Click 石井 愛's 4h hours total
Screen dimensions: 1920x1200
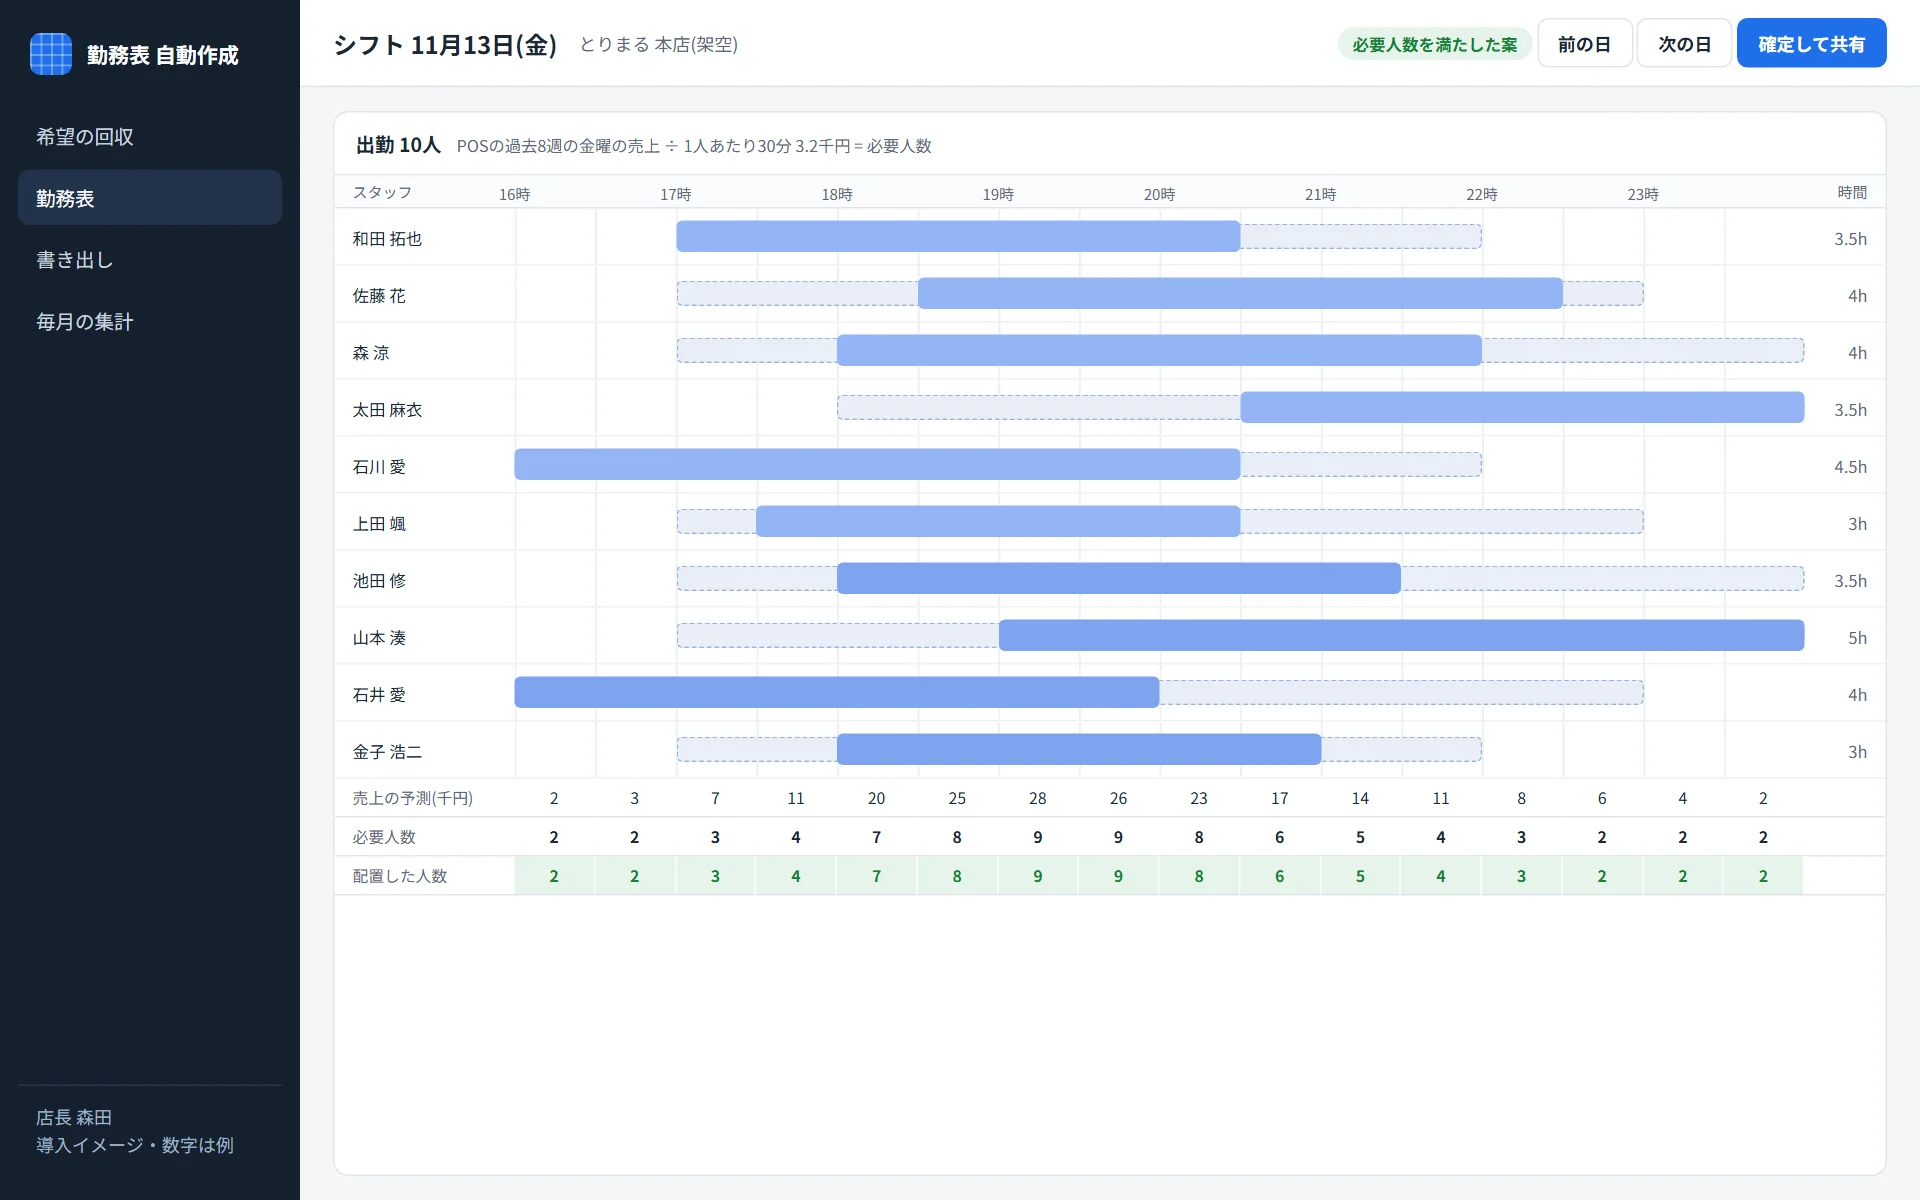click(x=1857, y=695)
